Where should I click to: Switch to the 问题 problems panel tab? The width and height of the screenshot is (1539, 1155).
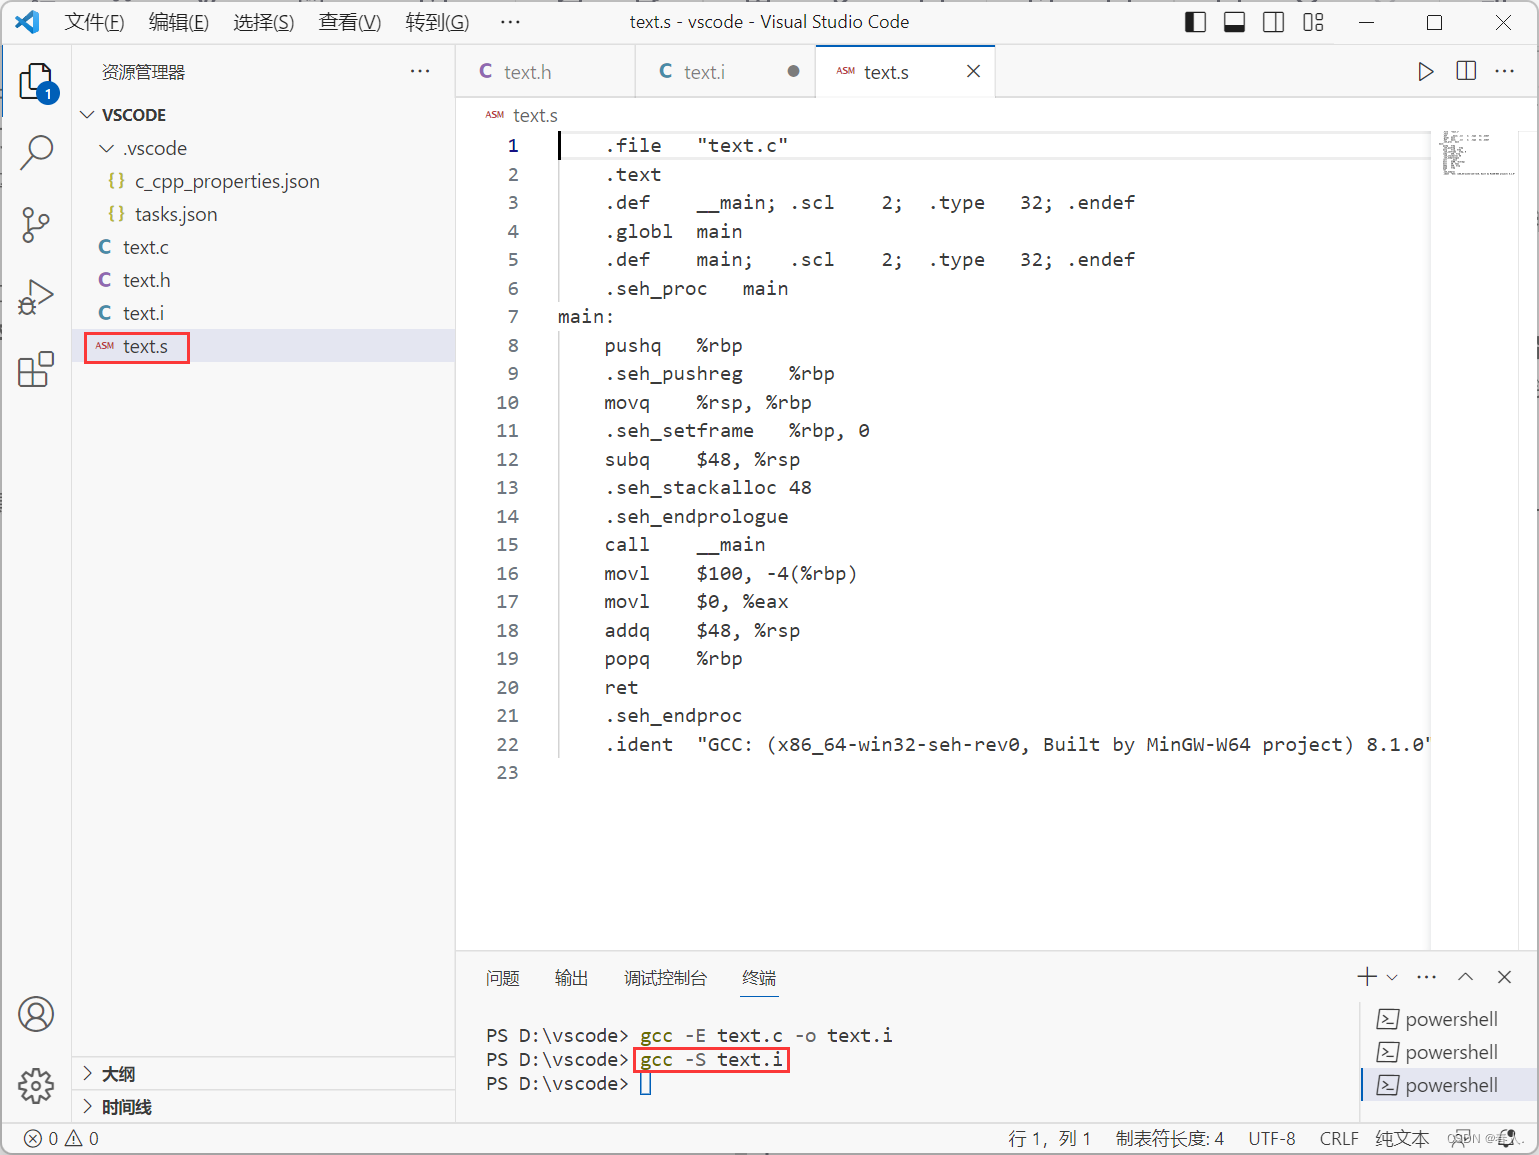502,978
